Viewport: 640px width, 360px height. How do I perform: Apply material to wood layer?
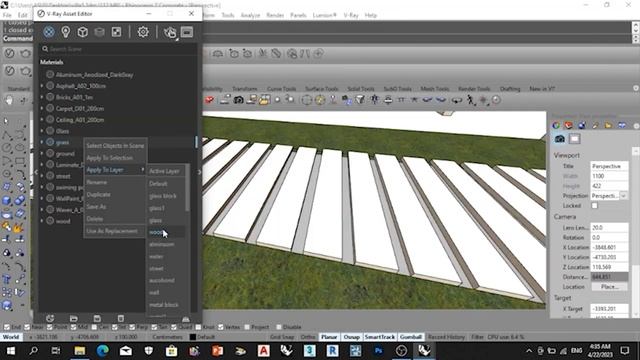click(166, 232)
